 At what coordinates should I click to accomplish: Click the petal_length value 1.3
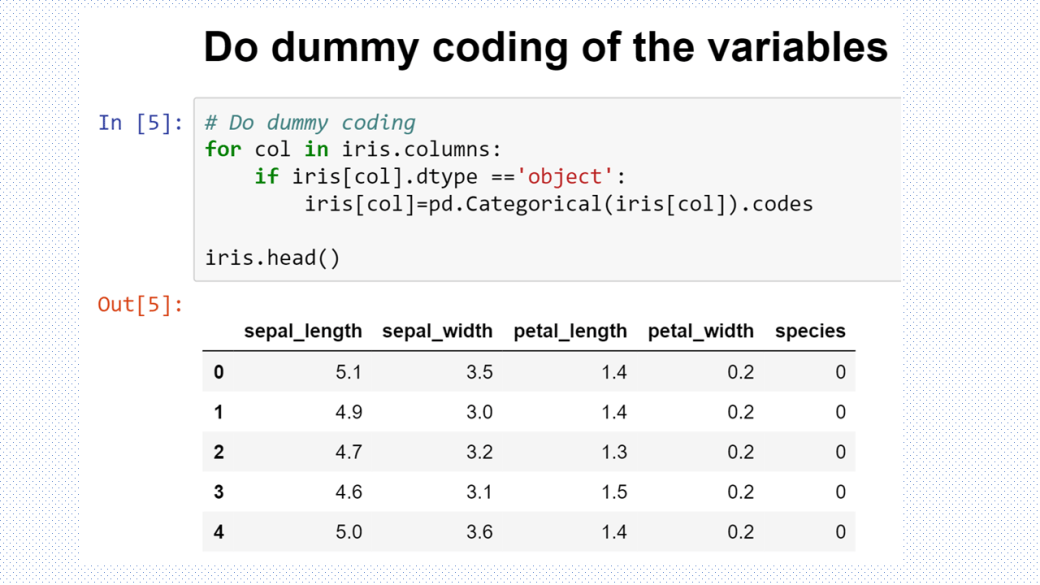pyautogui.click(x=614, y=452)
